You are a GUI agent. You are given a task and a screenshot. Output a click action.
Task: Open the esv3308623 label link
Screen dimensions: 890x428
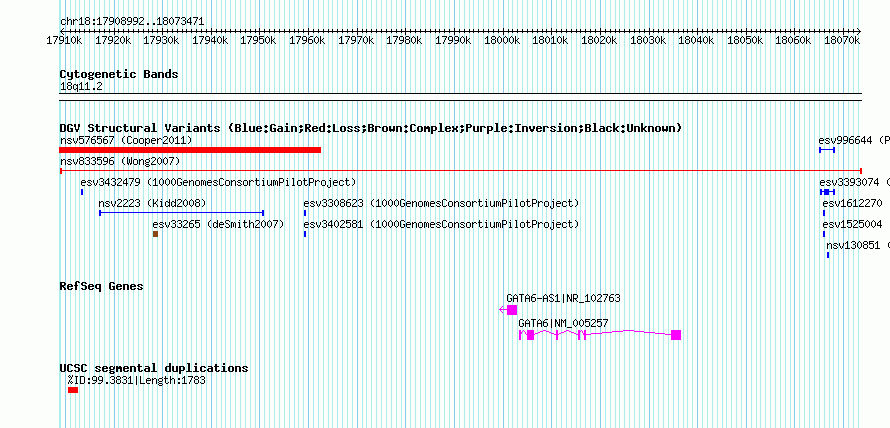click(441, 203)
